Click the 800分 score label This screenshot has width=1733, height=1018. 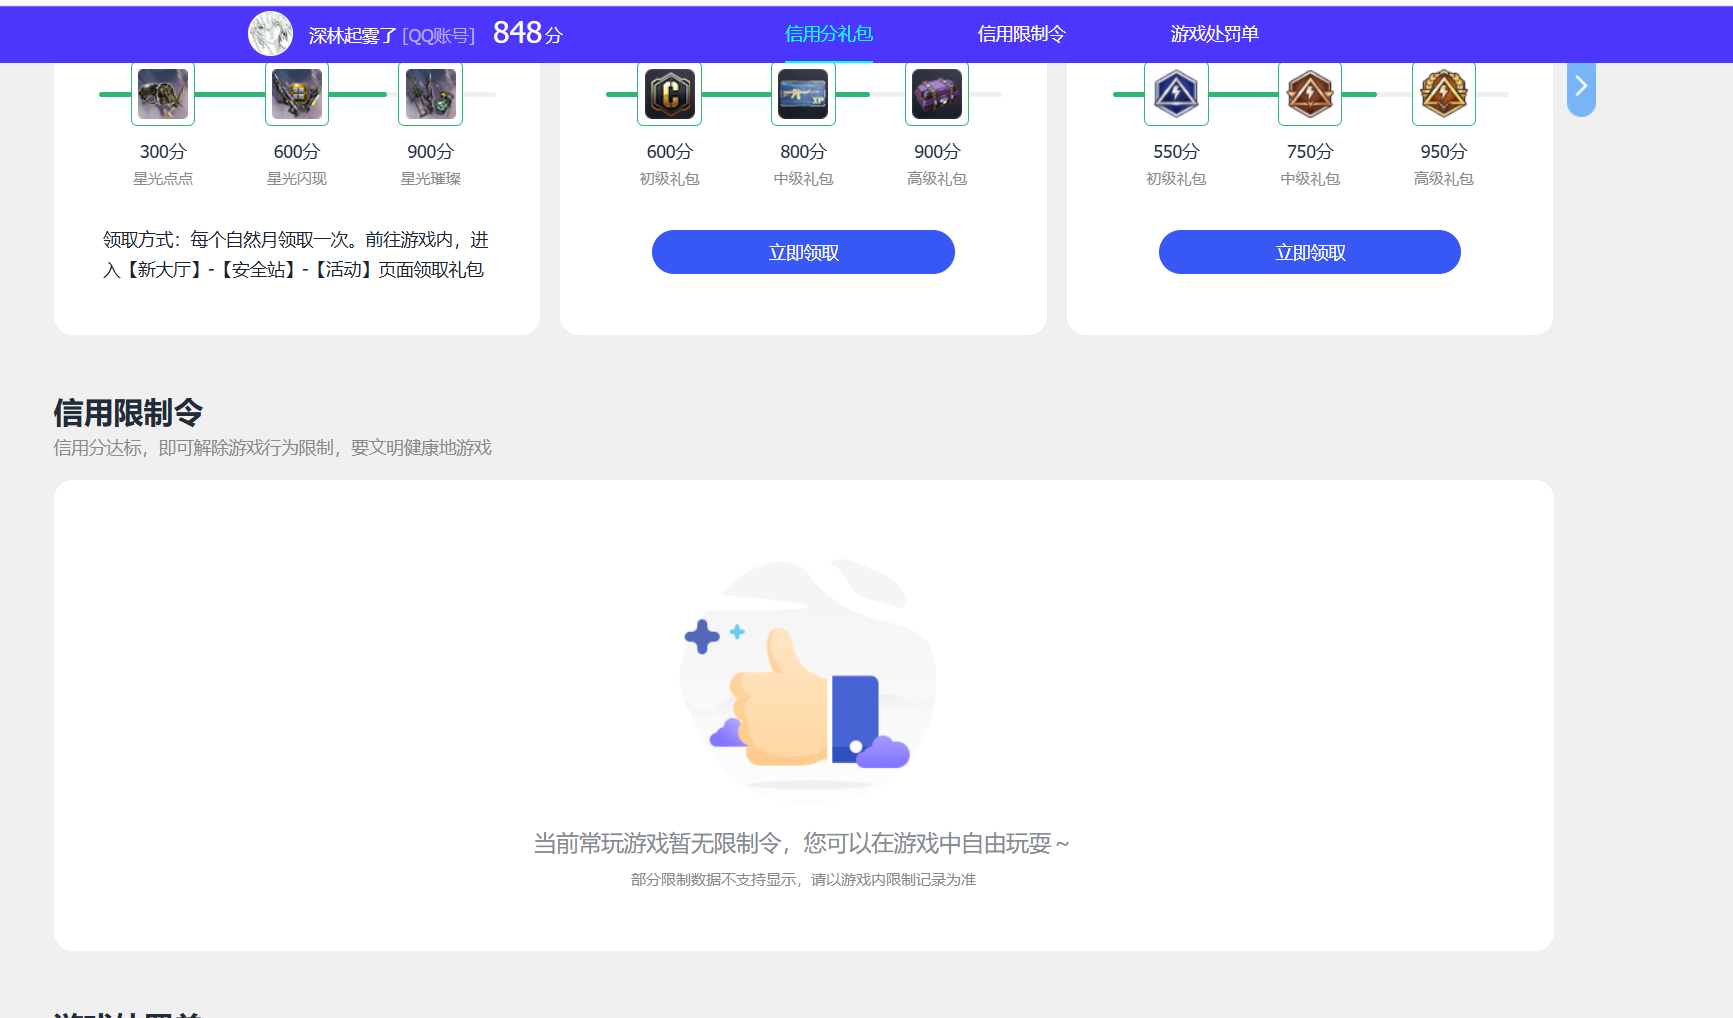tap(803, 152)
